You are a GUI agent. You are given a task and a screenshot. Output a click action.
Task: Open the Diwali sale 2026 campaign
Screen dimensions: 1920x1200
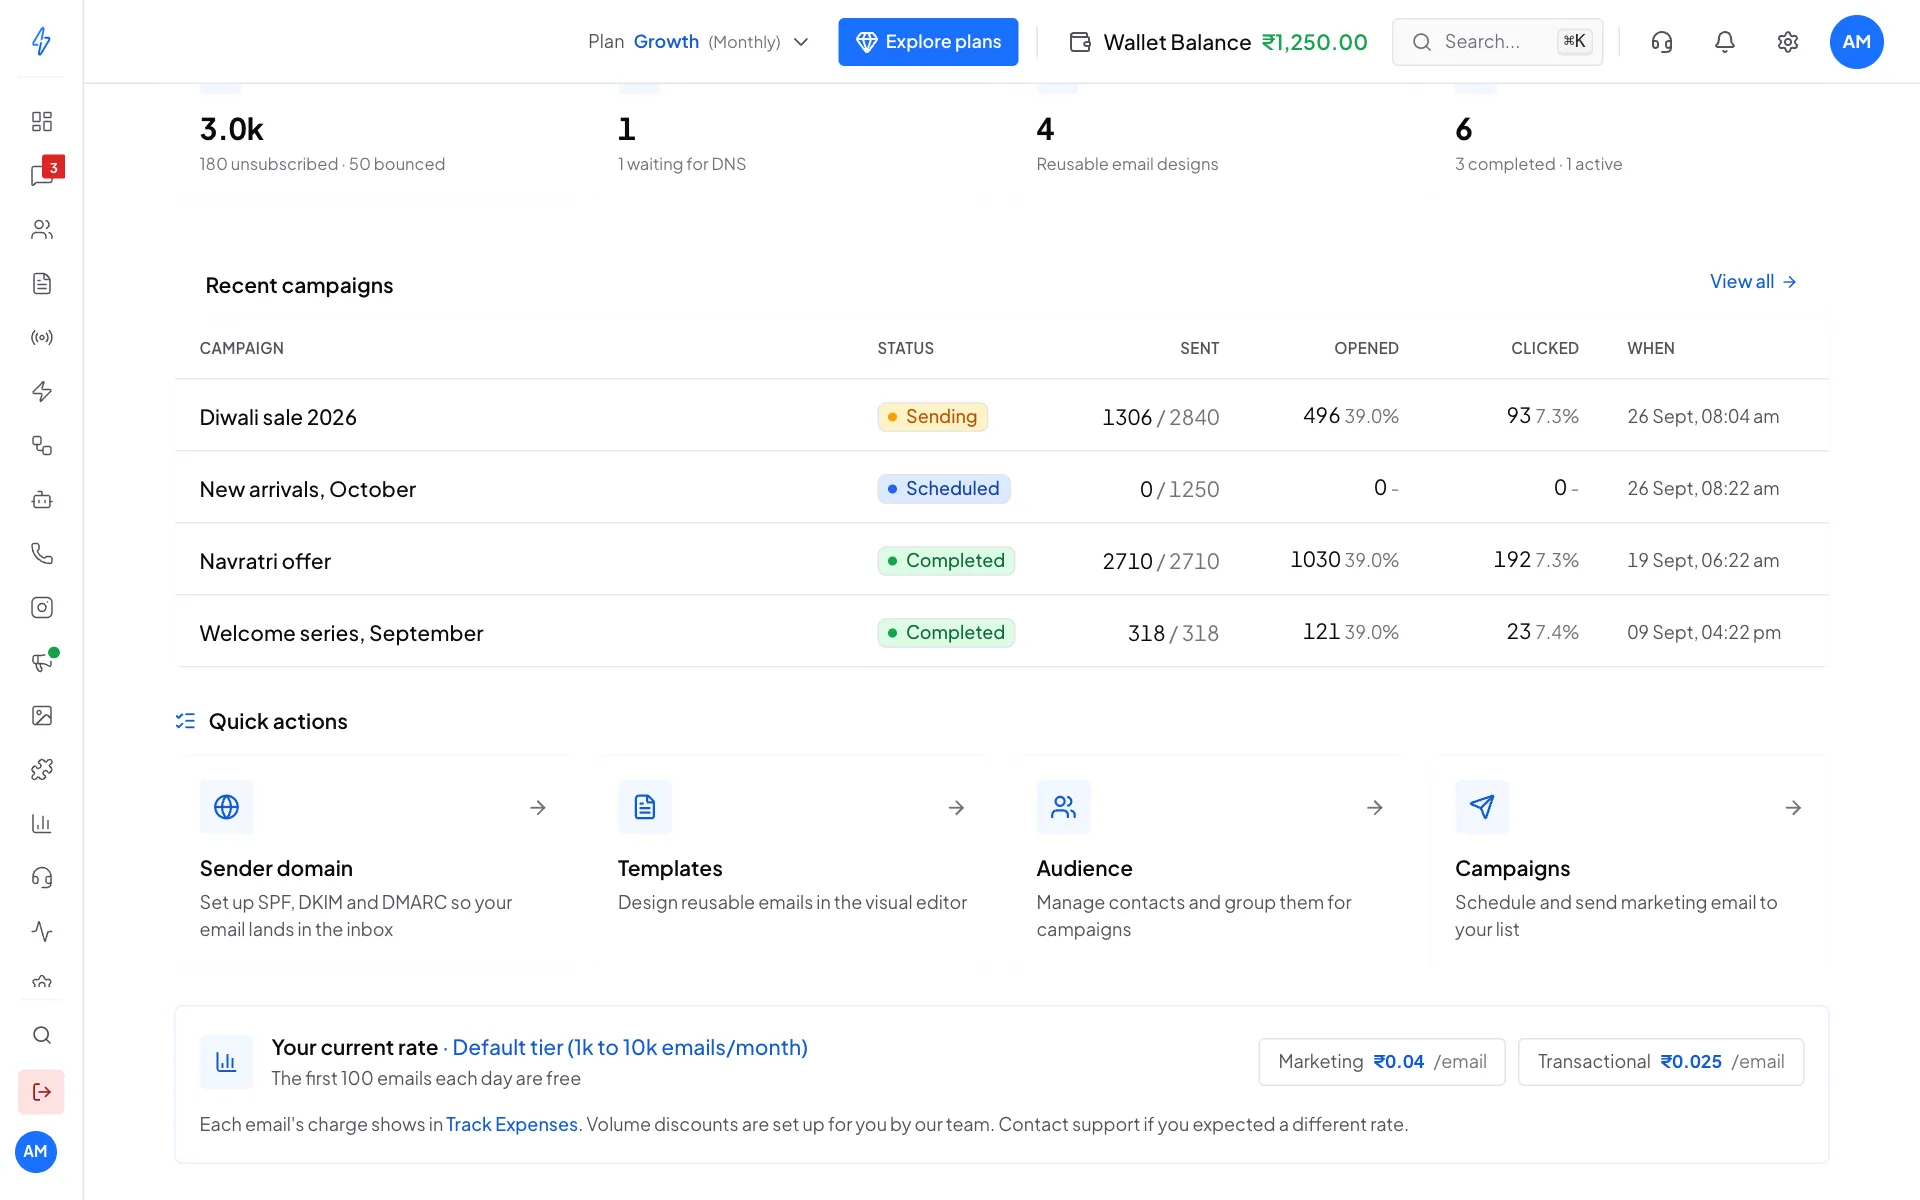(x=278, y=417)
